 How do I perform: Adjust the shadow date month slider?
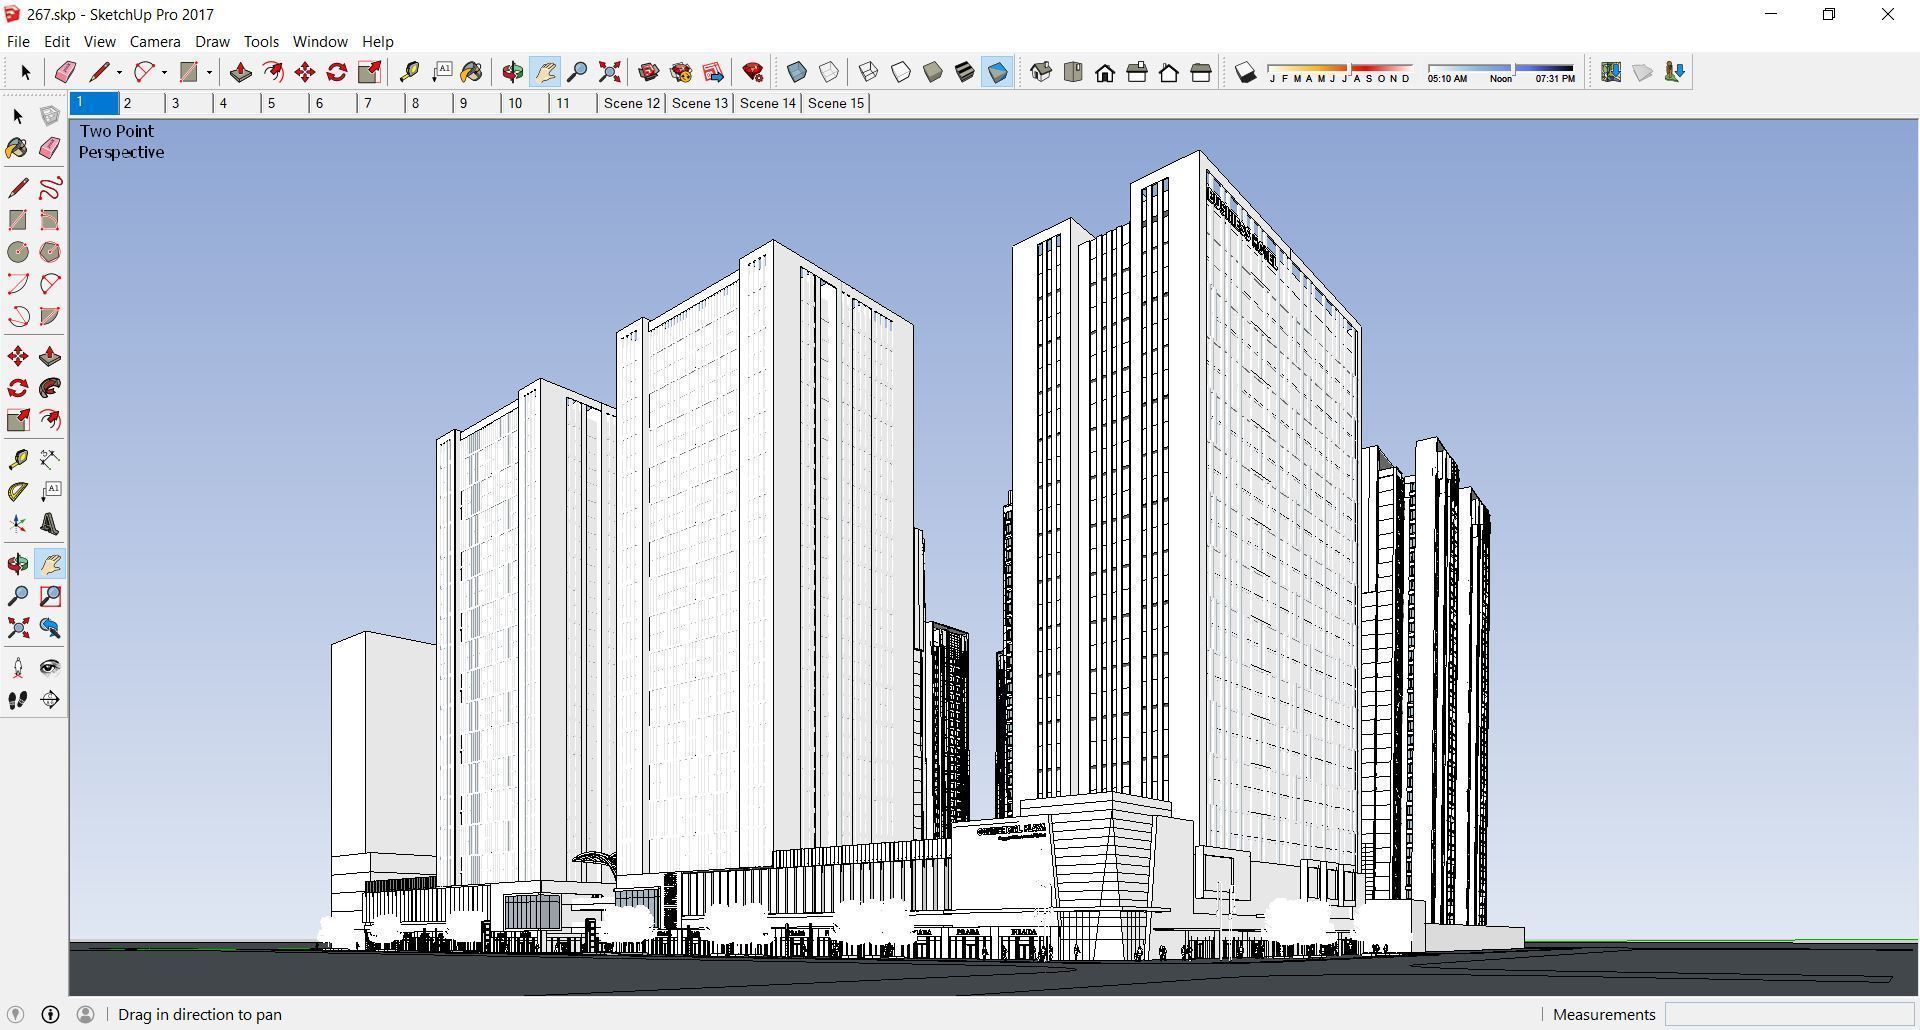[1340, 72]
